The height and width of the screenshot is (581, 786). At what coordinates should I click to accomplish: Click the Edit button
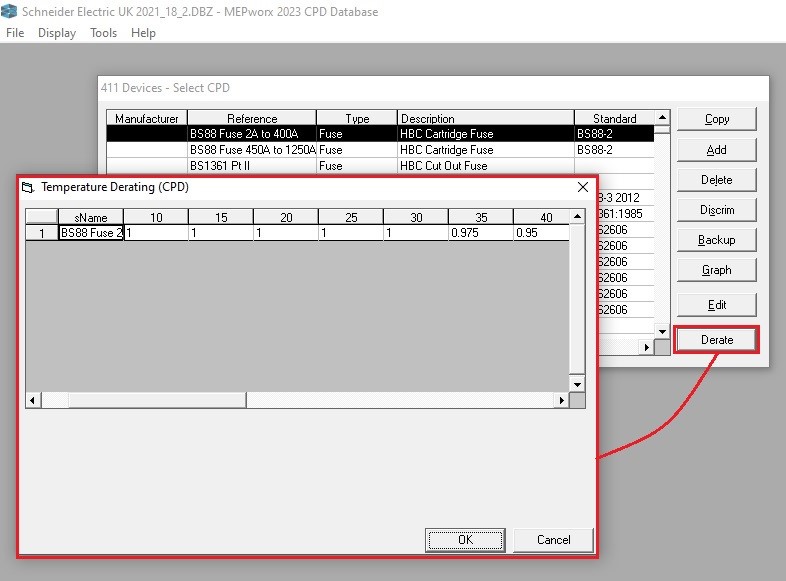pyautogui.click(x=716, y=305)
